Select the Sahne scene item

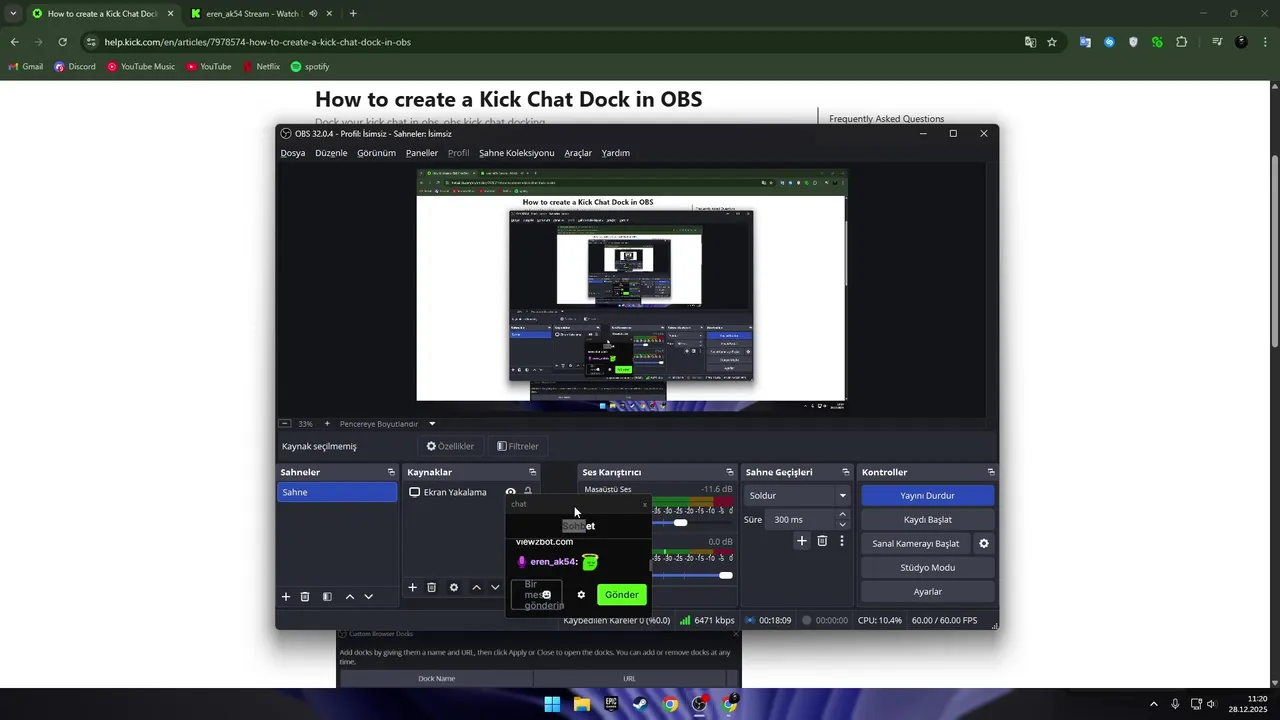click(337, 492)
